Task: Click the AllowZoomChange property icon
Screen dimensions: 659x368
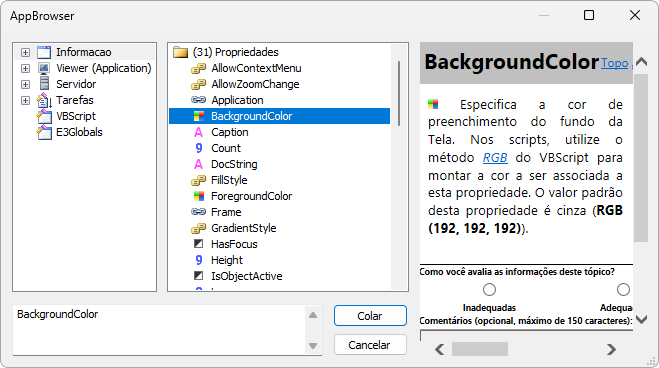Action: click(x=198, y=84)
